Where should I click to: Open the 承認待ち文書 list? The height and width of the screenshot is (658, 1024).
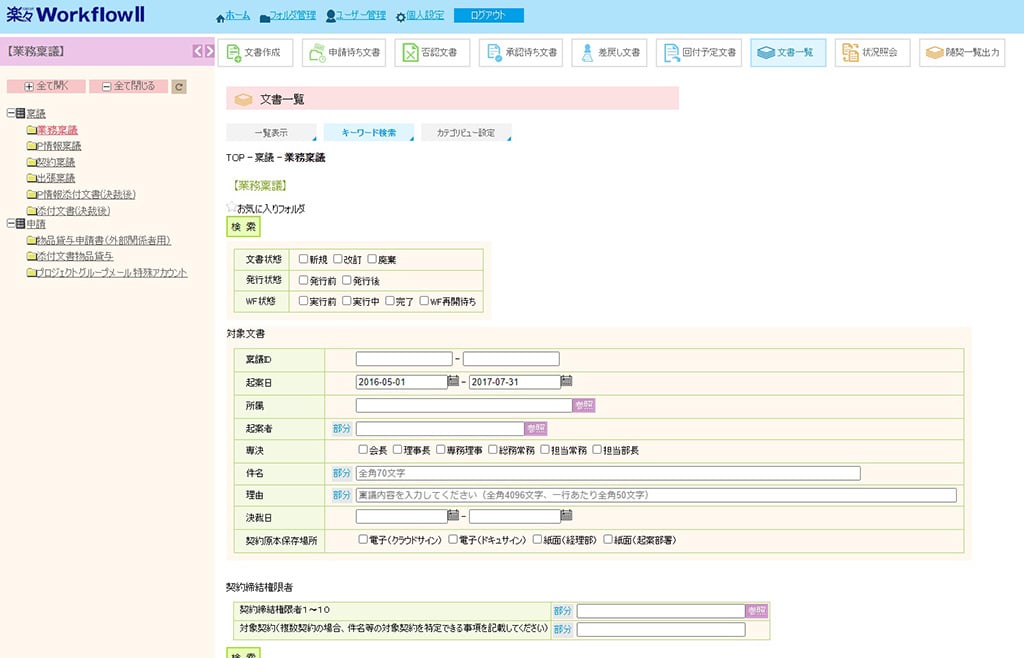[520, 53]
